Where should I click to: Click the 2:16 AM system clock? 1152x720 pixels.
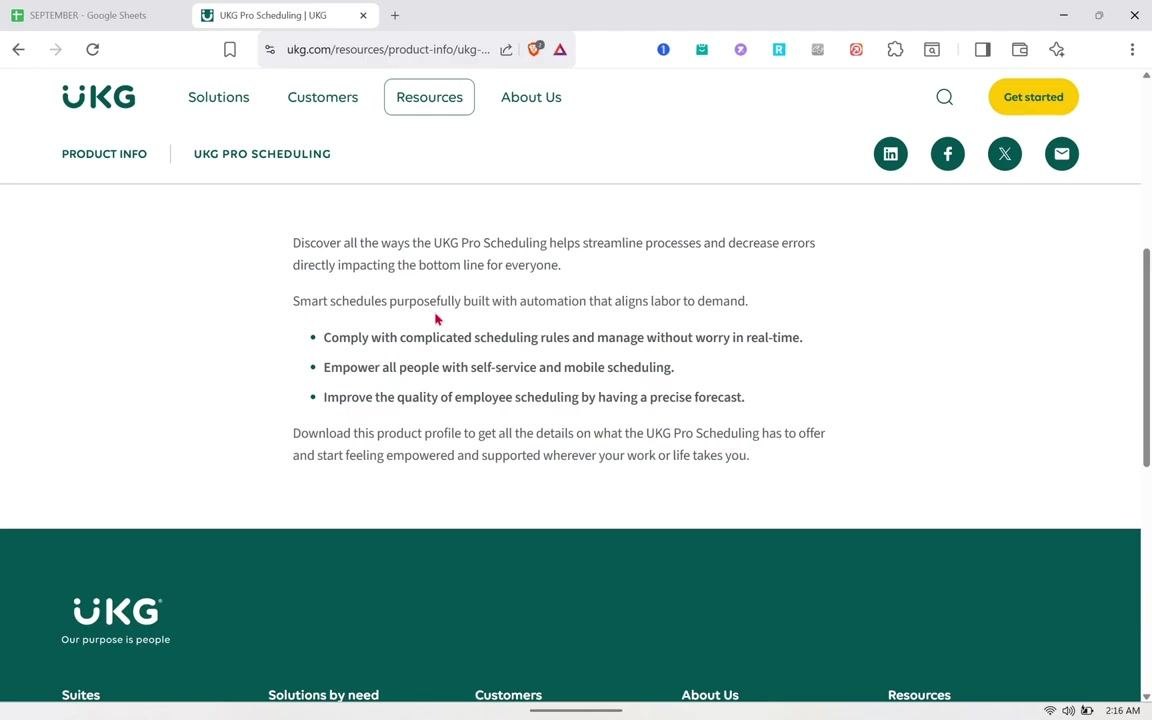[x=1123, y=710]
